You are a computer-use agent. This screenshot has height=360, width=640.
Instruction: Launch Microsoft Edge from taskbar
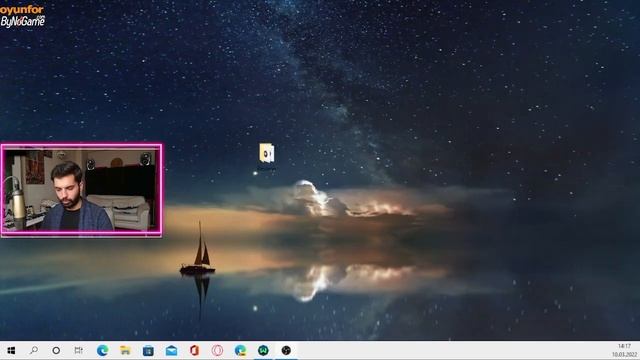(102, 350)
